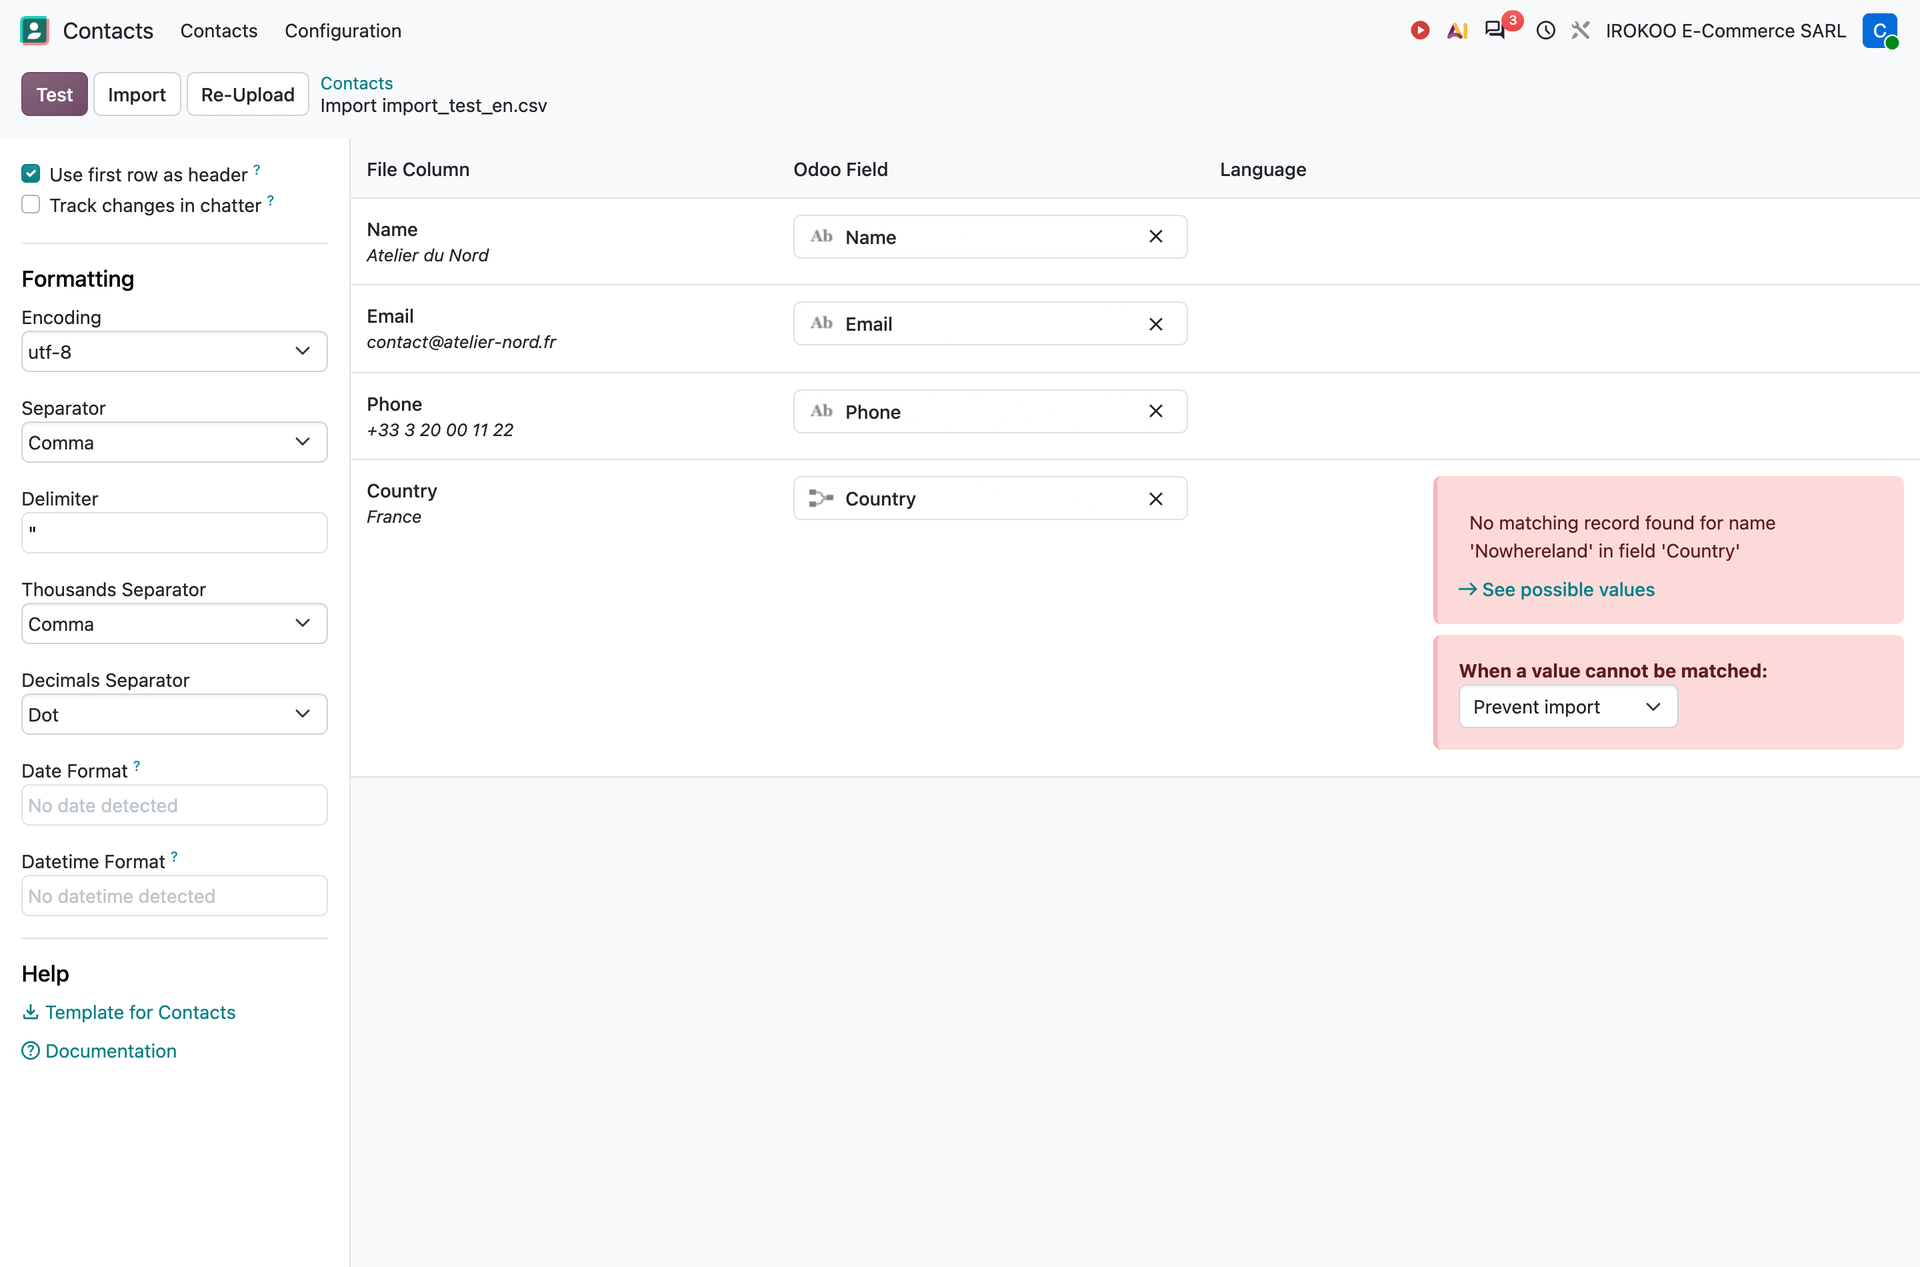Click help mark beside Date Format

tap(137, 766)
